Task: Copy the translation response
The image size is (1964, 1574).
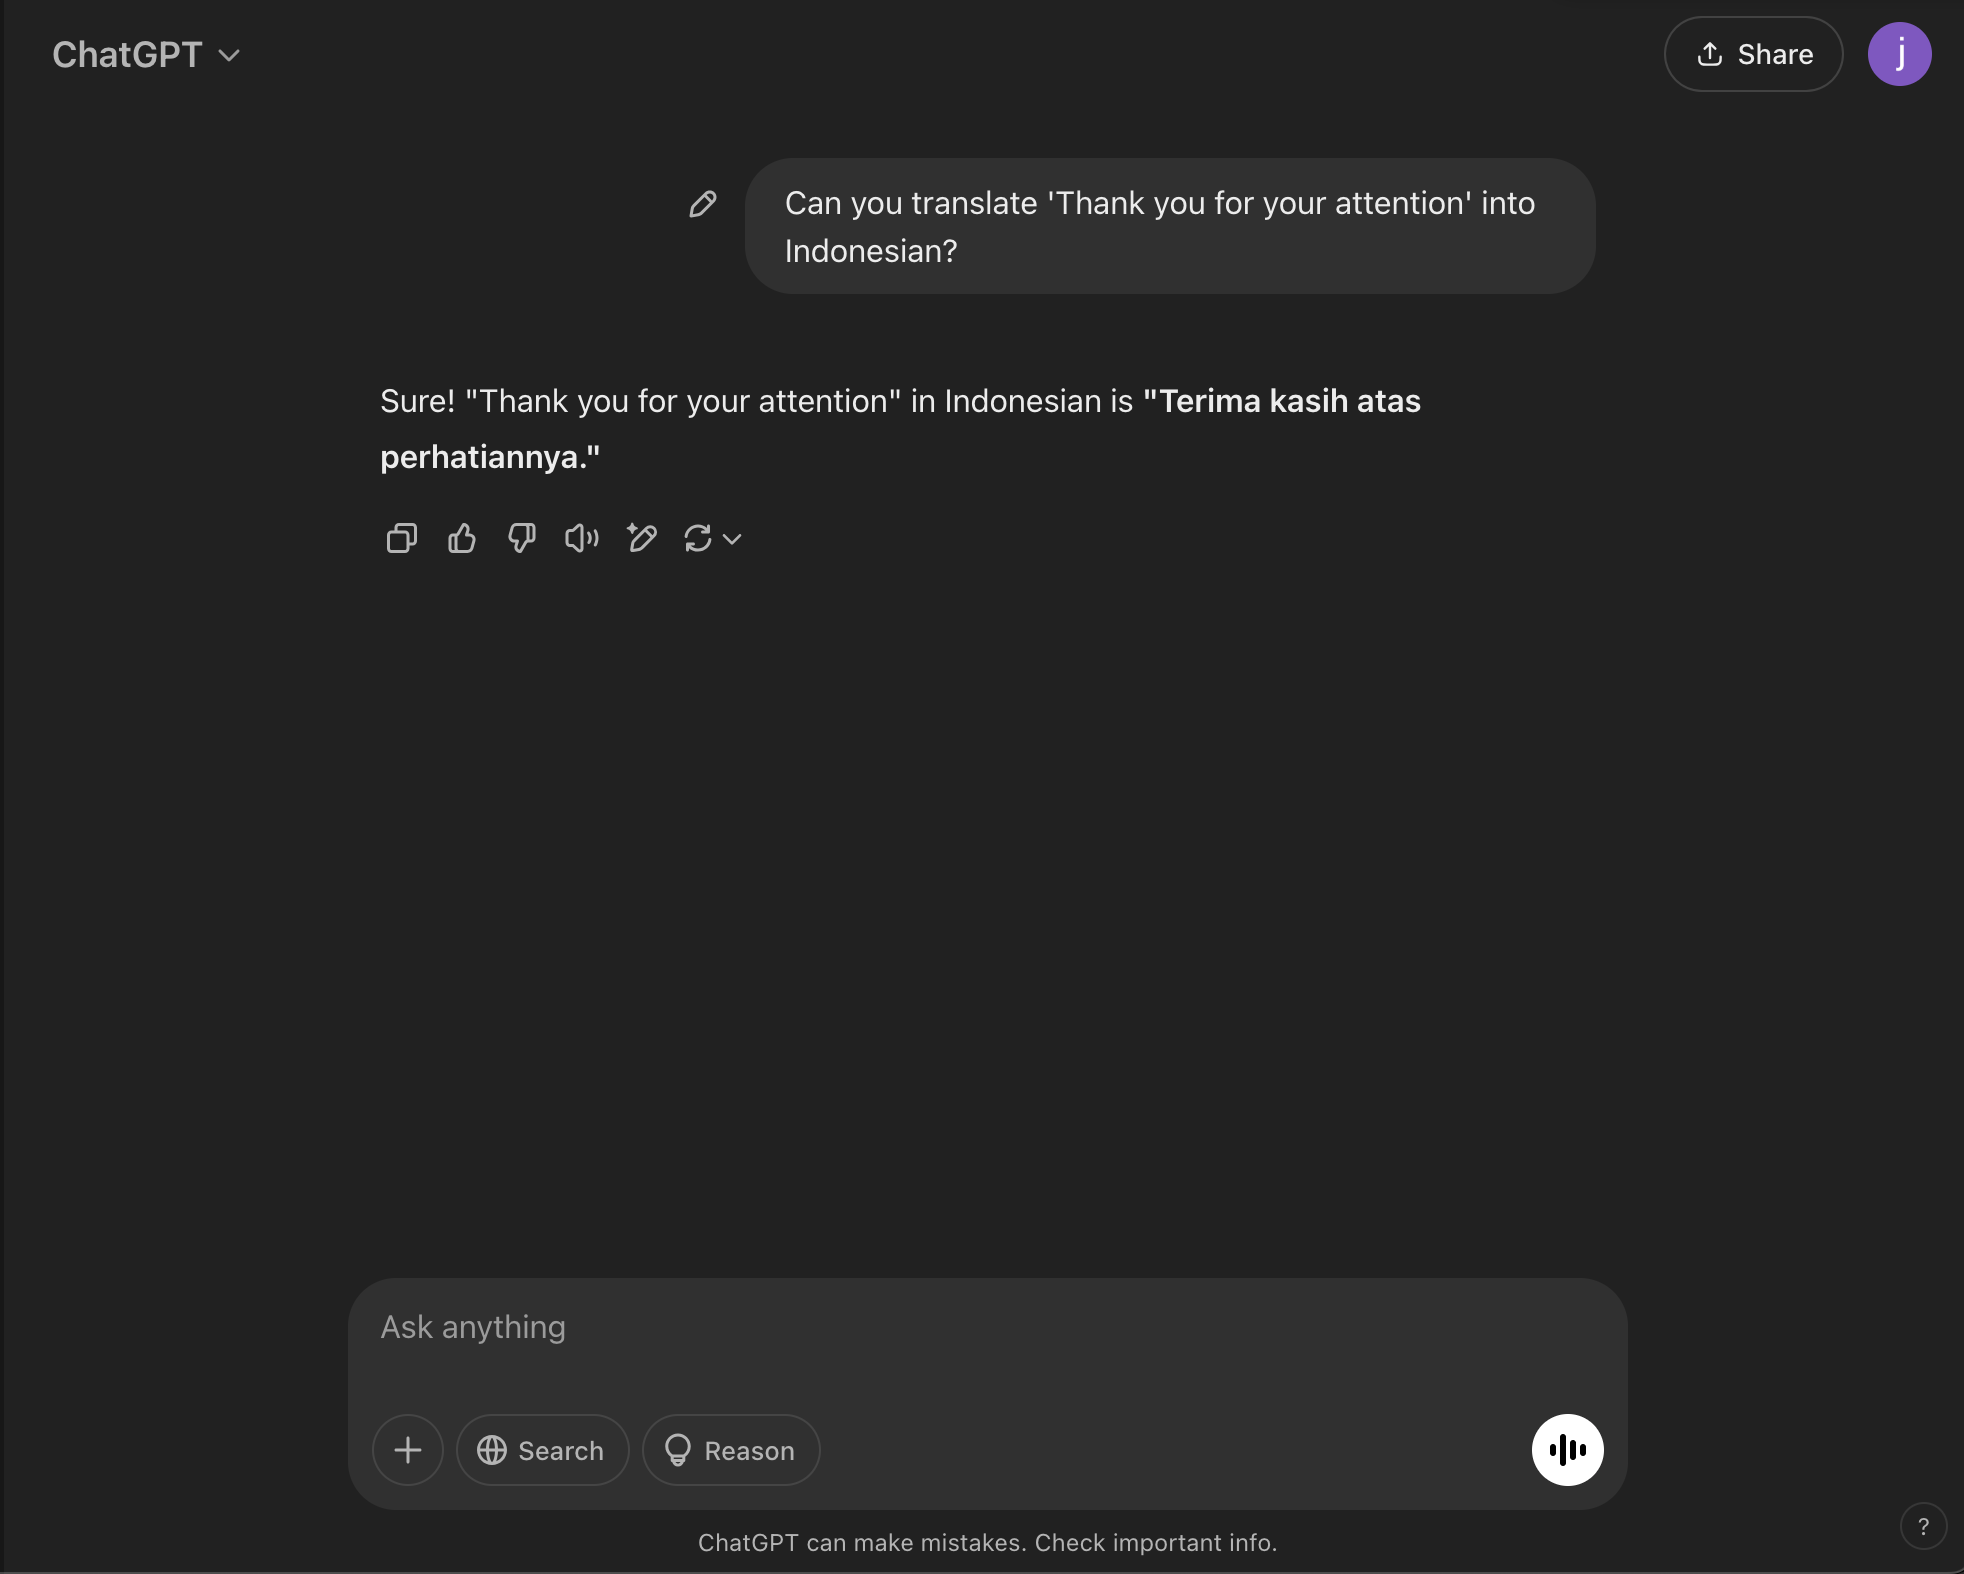Action: (401, 538)
